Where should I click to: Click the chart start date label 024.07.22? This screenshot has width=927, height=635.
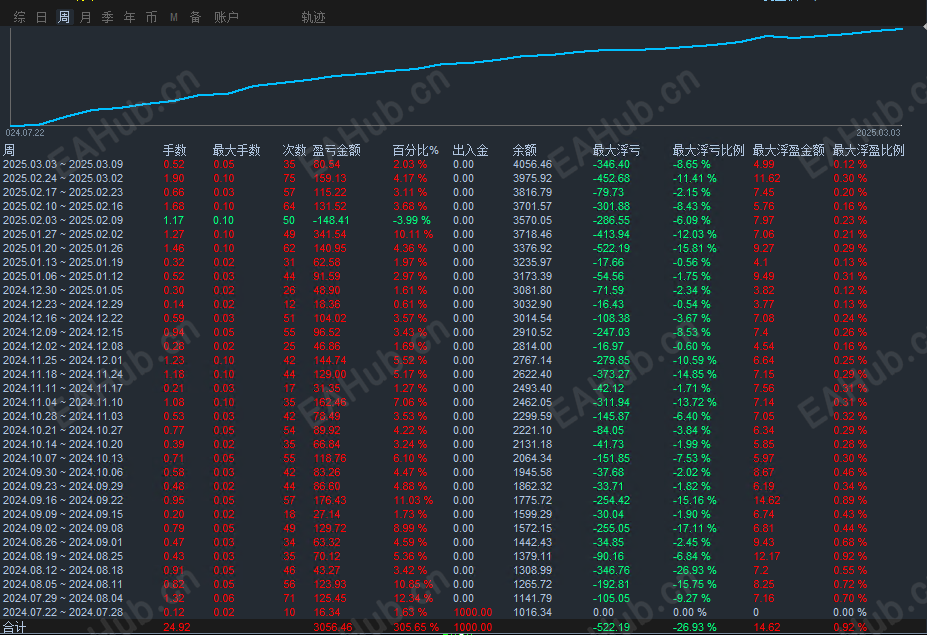tap(25, 132)
